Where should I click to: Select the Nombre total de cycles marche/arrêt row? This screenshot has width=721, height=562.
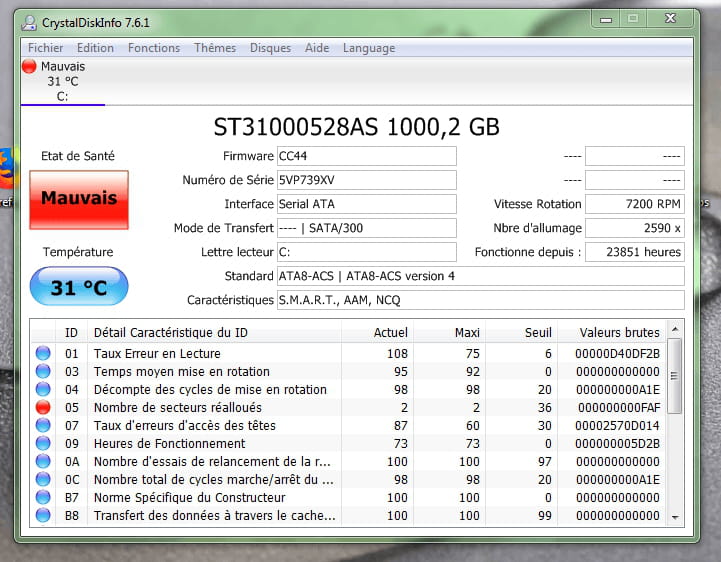[x=349, y=479]
